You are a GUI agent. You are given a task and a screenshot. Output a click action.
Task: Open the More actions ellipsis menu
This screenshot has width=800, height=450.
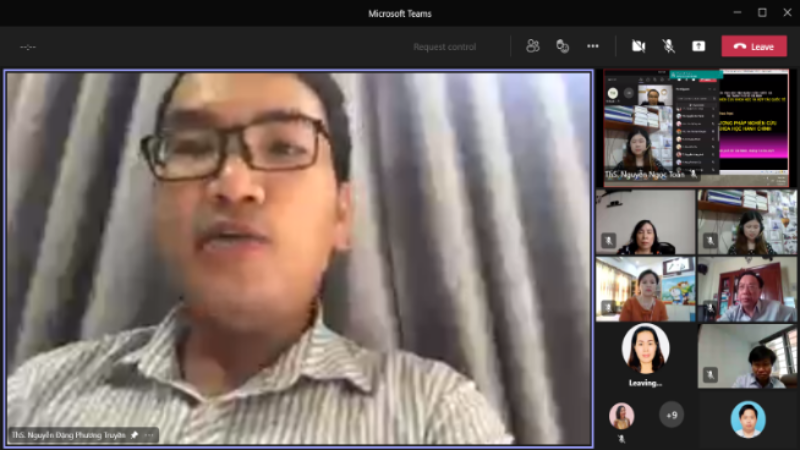593,46
